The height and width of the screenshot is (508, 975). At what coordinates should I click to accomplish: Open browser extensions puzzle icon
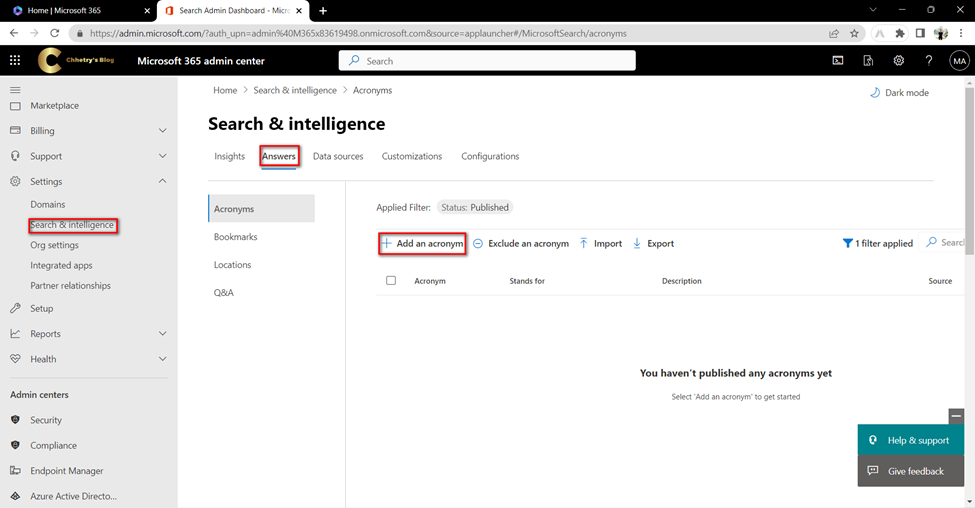[899, 34]
